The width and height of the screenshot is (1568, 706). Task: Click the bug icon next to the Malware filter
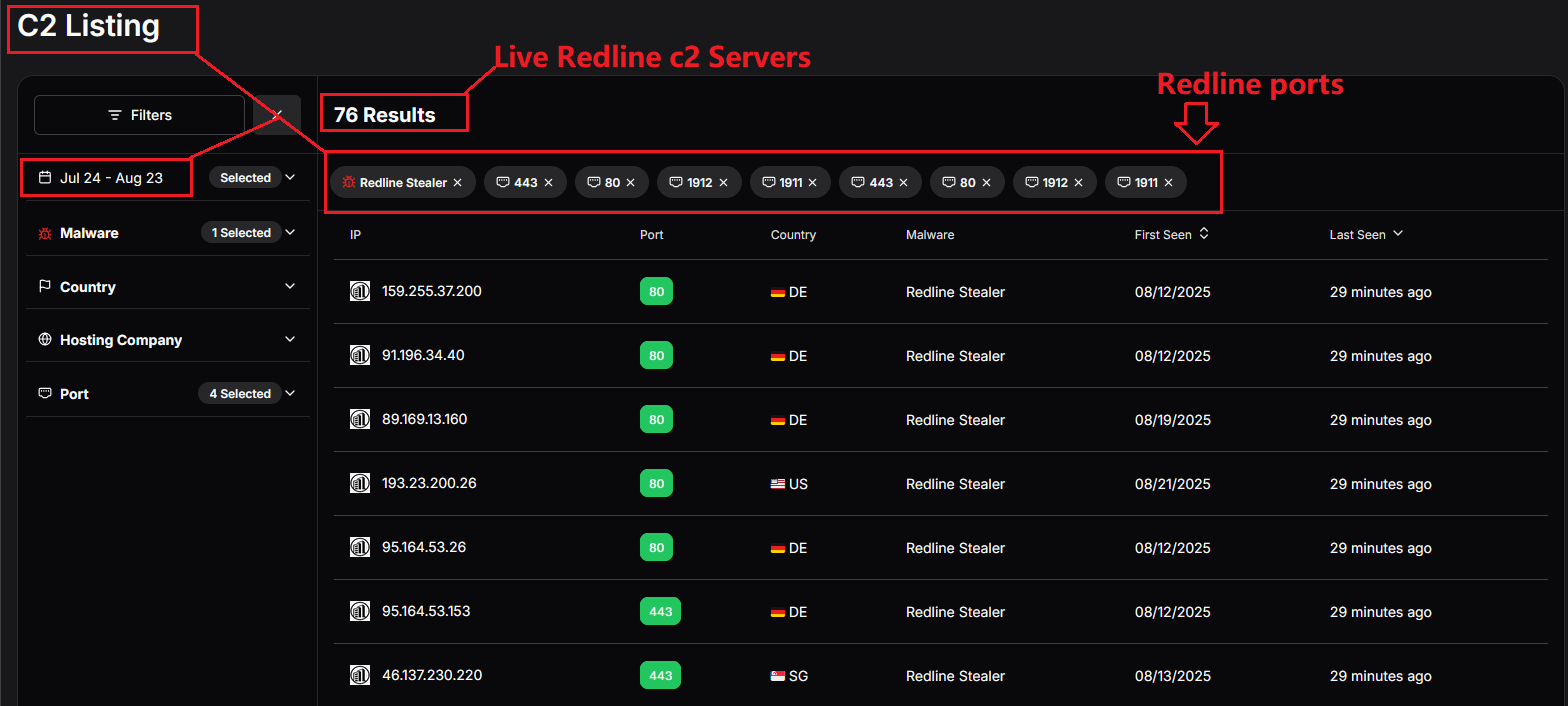[45, 233]
